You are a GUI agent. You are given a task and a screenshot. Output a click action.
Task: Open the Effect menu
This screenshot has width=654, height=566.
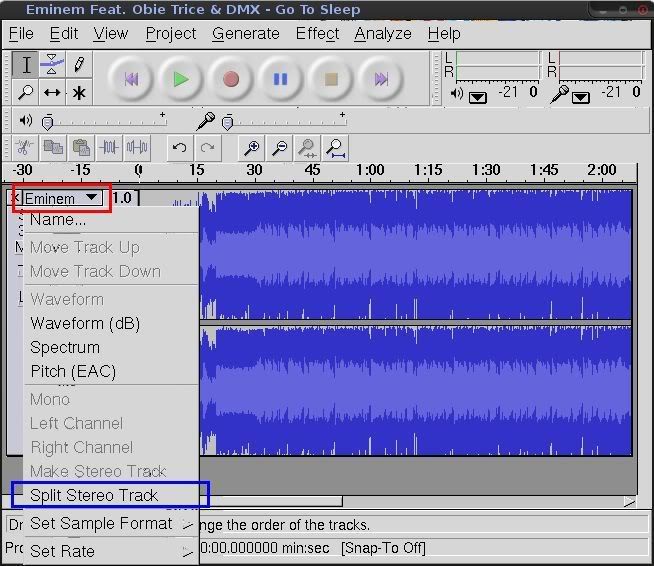coord(317,33)
